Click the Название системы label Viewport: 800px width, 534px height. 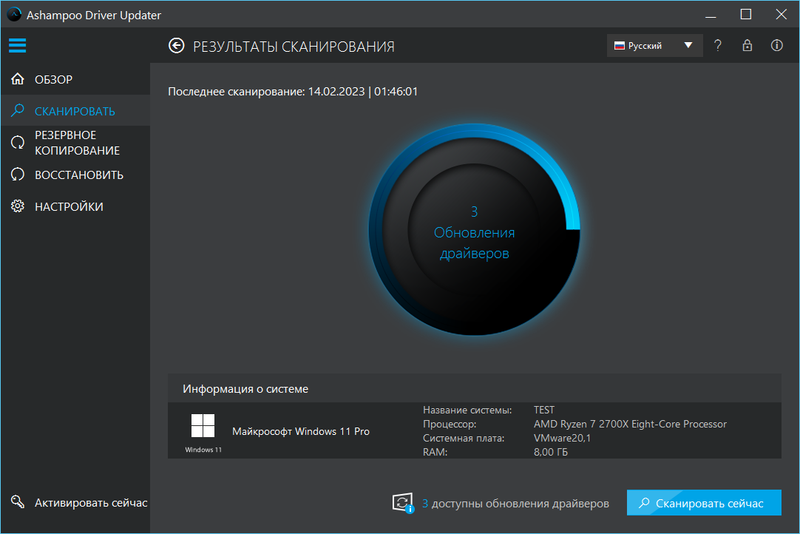[x=467, y=410]
